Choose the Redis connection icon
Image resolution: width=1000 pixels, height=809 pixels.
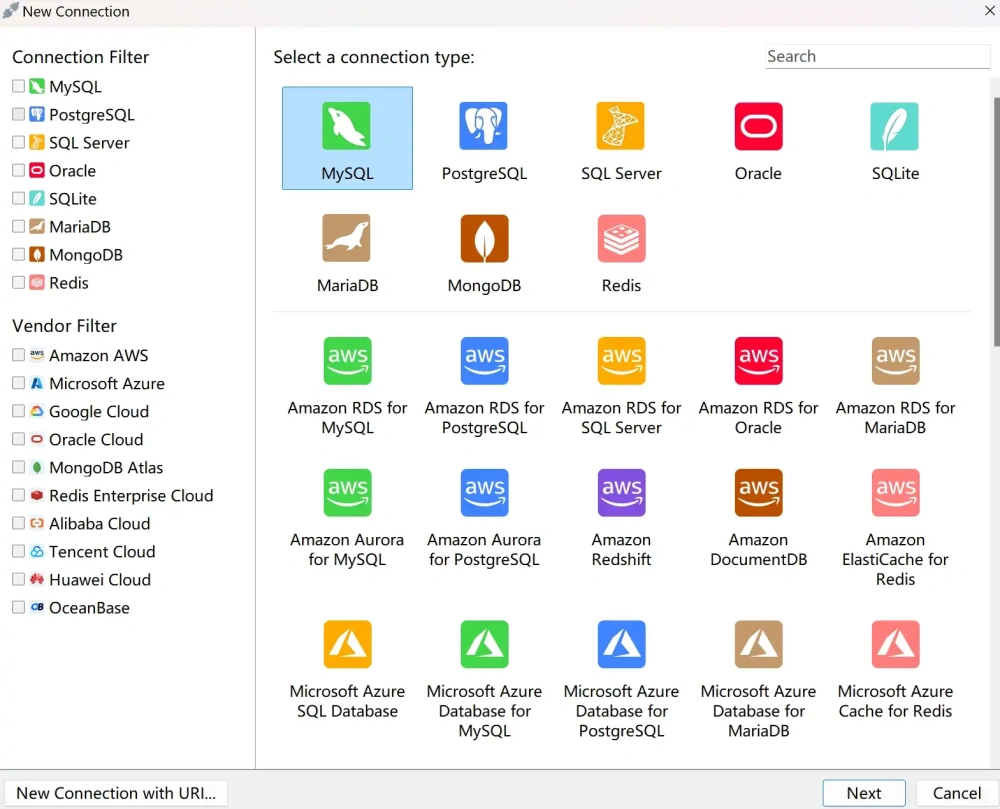621,238
